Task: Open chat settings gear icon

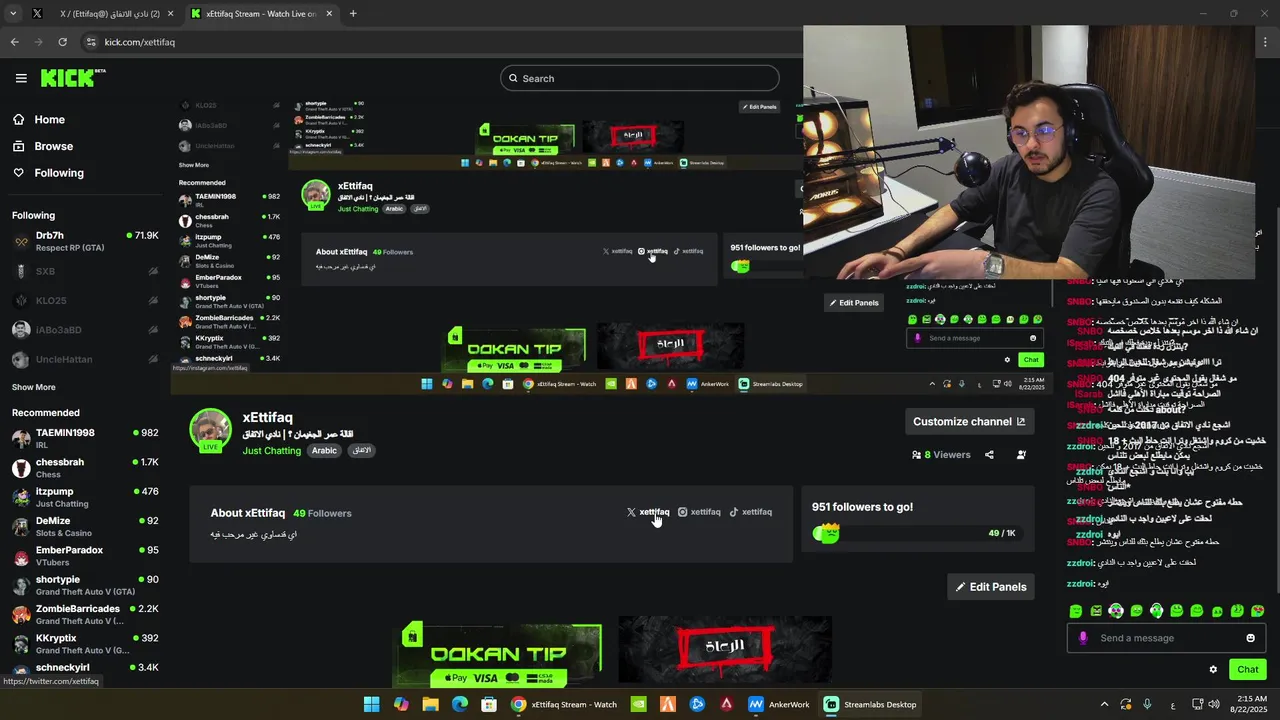Action: pos(1213,670)
